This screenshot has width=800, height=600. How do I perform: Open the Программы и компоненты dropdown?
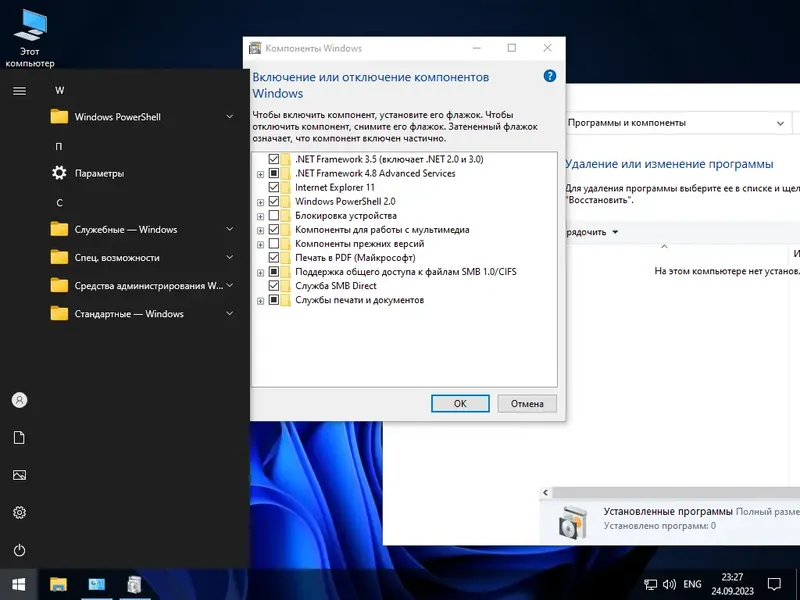click(782, 122)
